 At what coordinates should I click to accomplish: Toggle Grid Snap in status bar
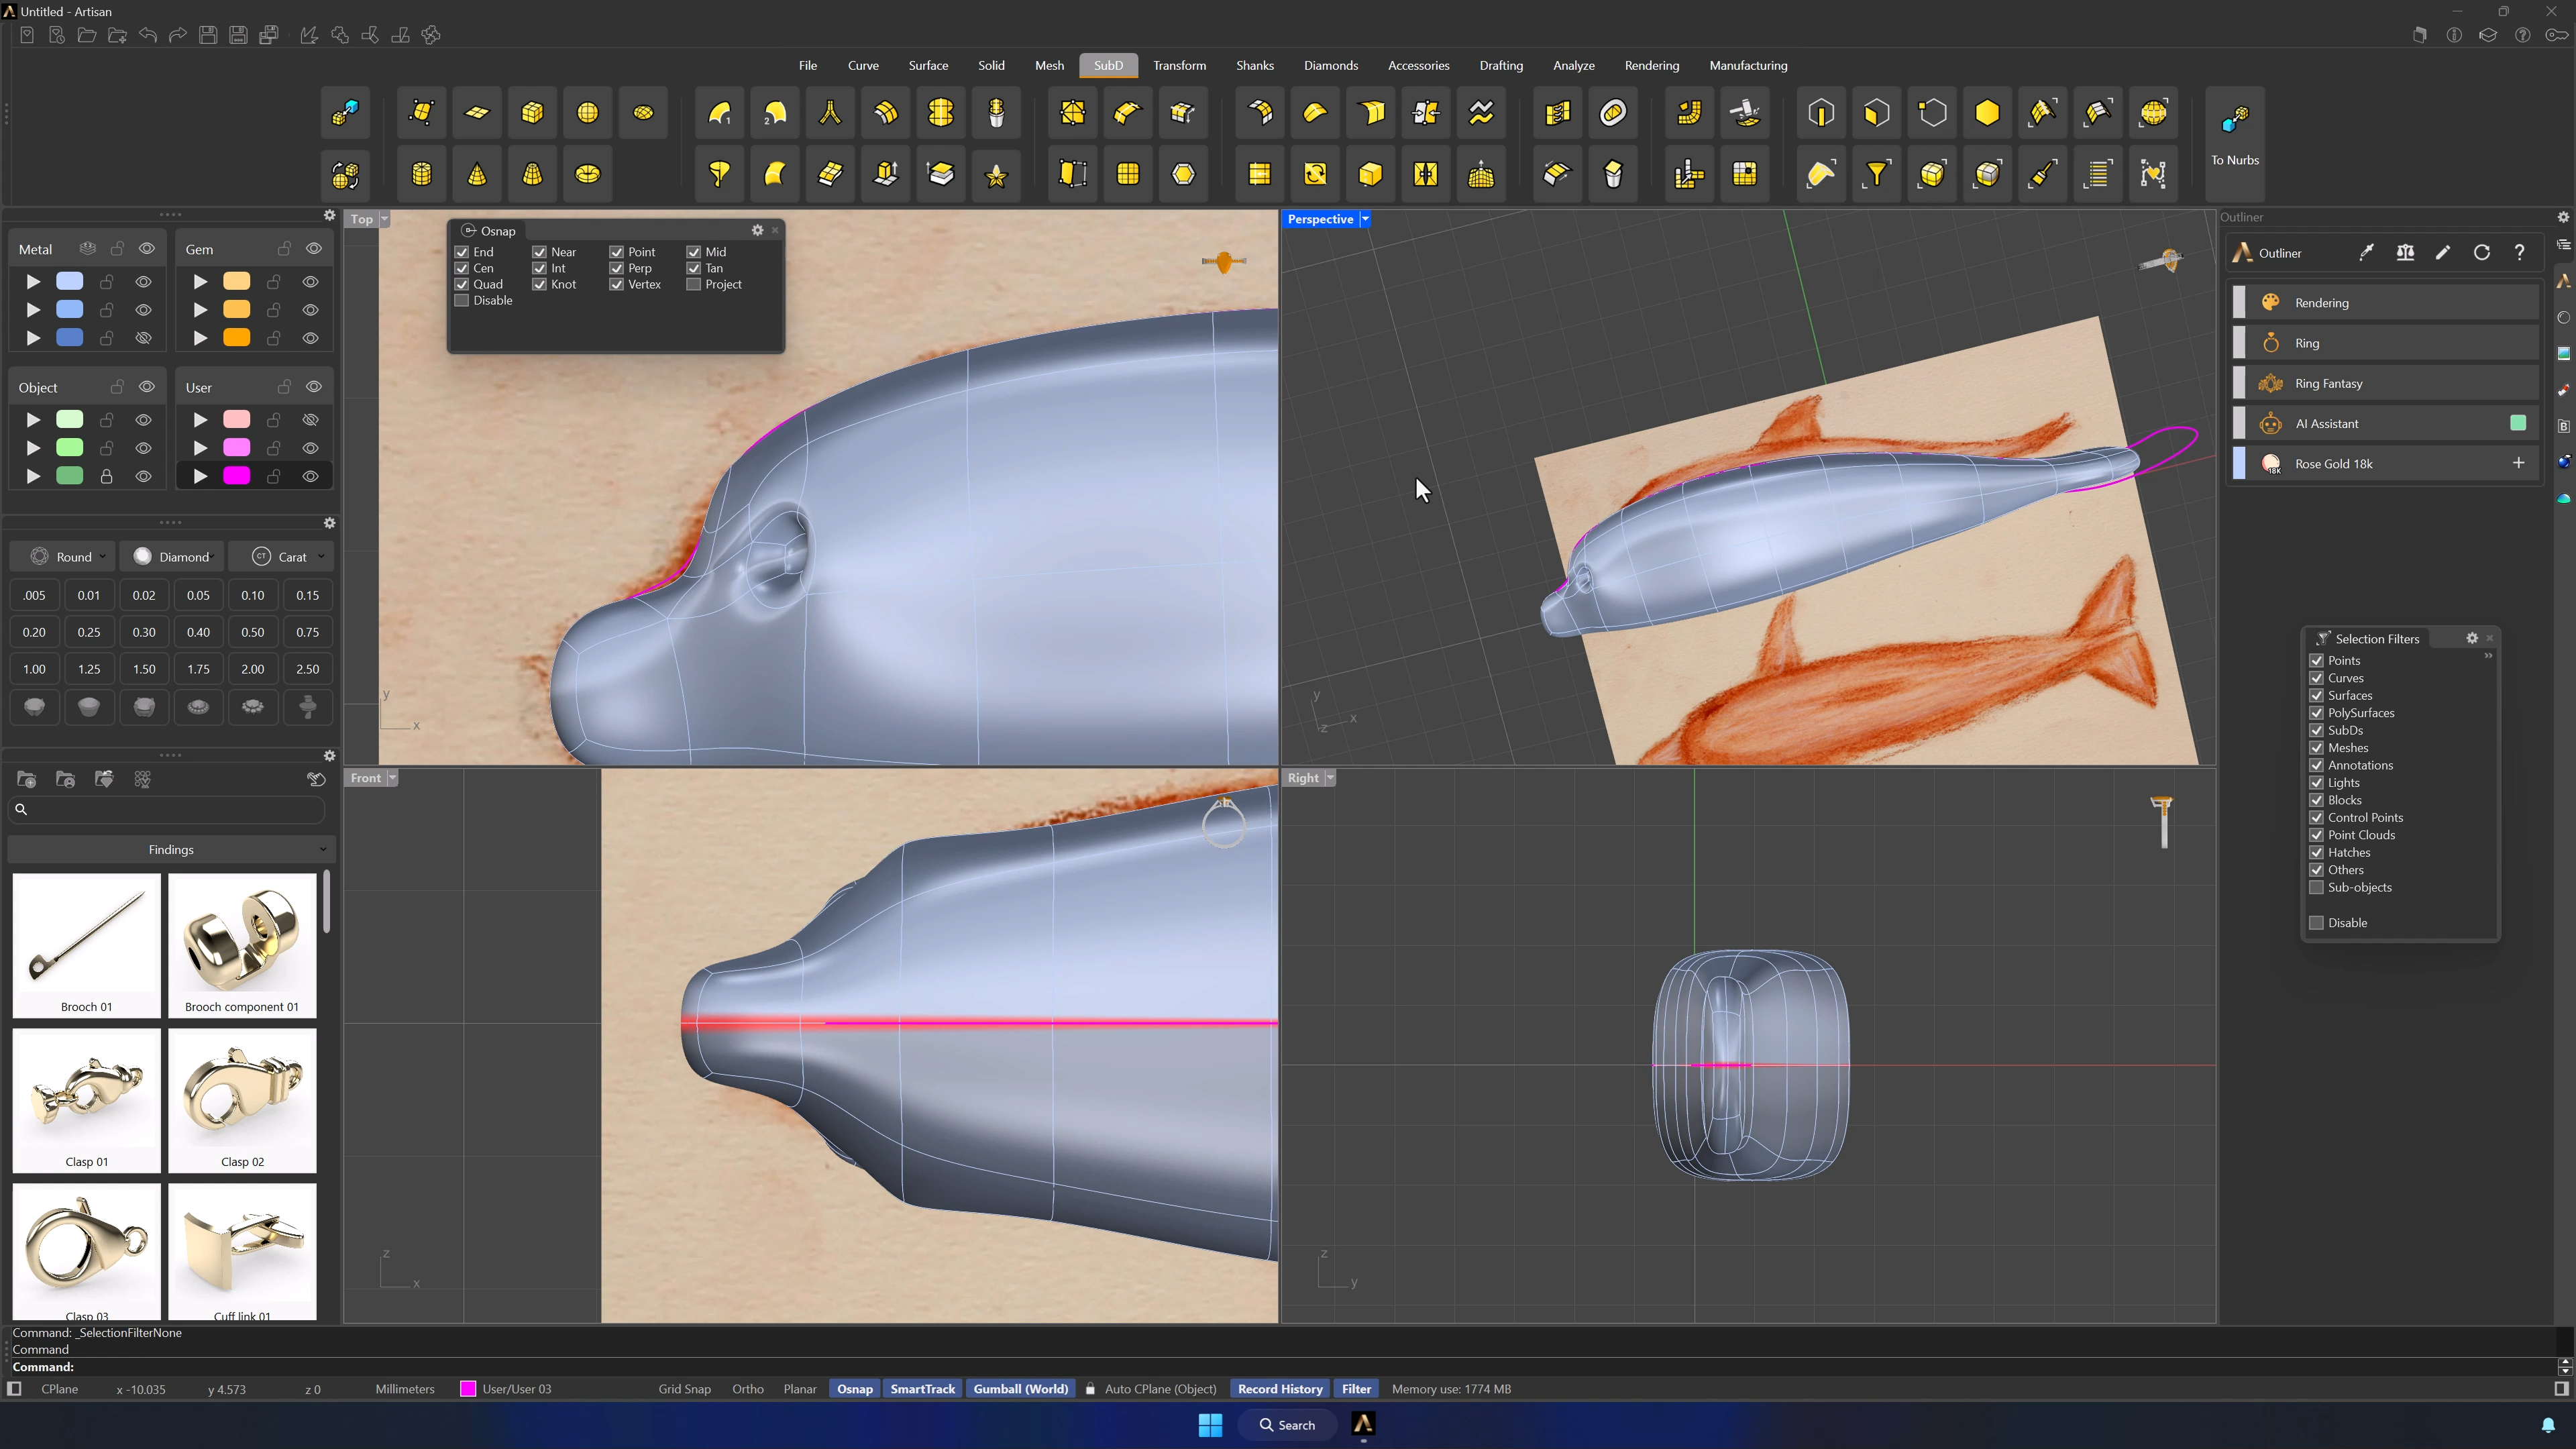[684, 1389]
